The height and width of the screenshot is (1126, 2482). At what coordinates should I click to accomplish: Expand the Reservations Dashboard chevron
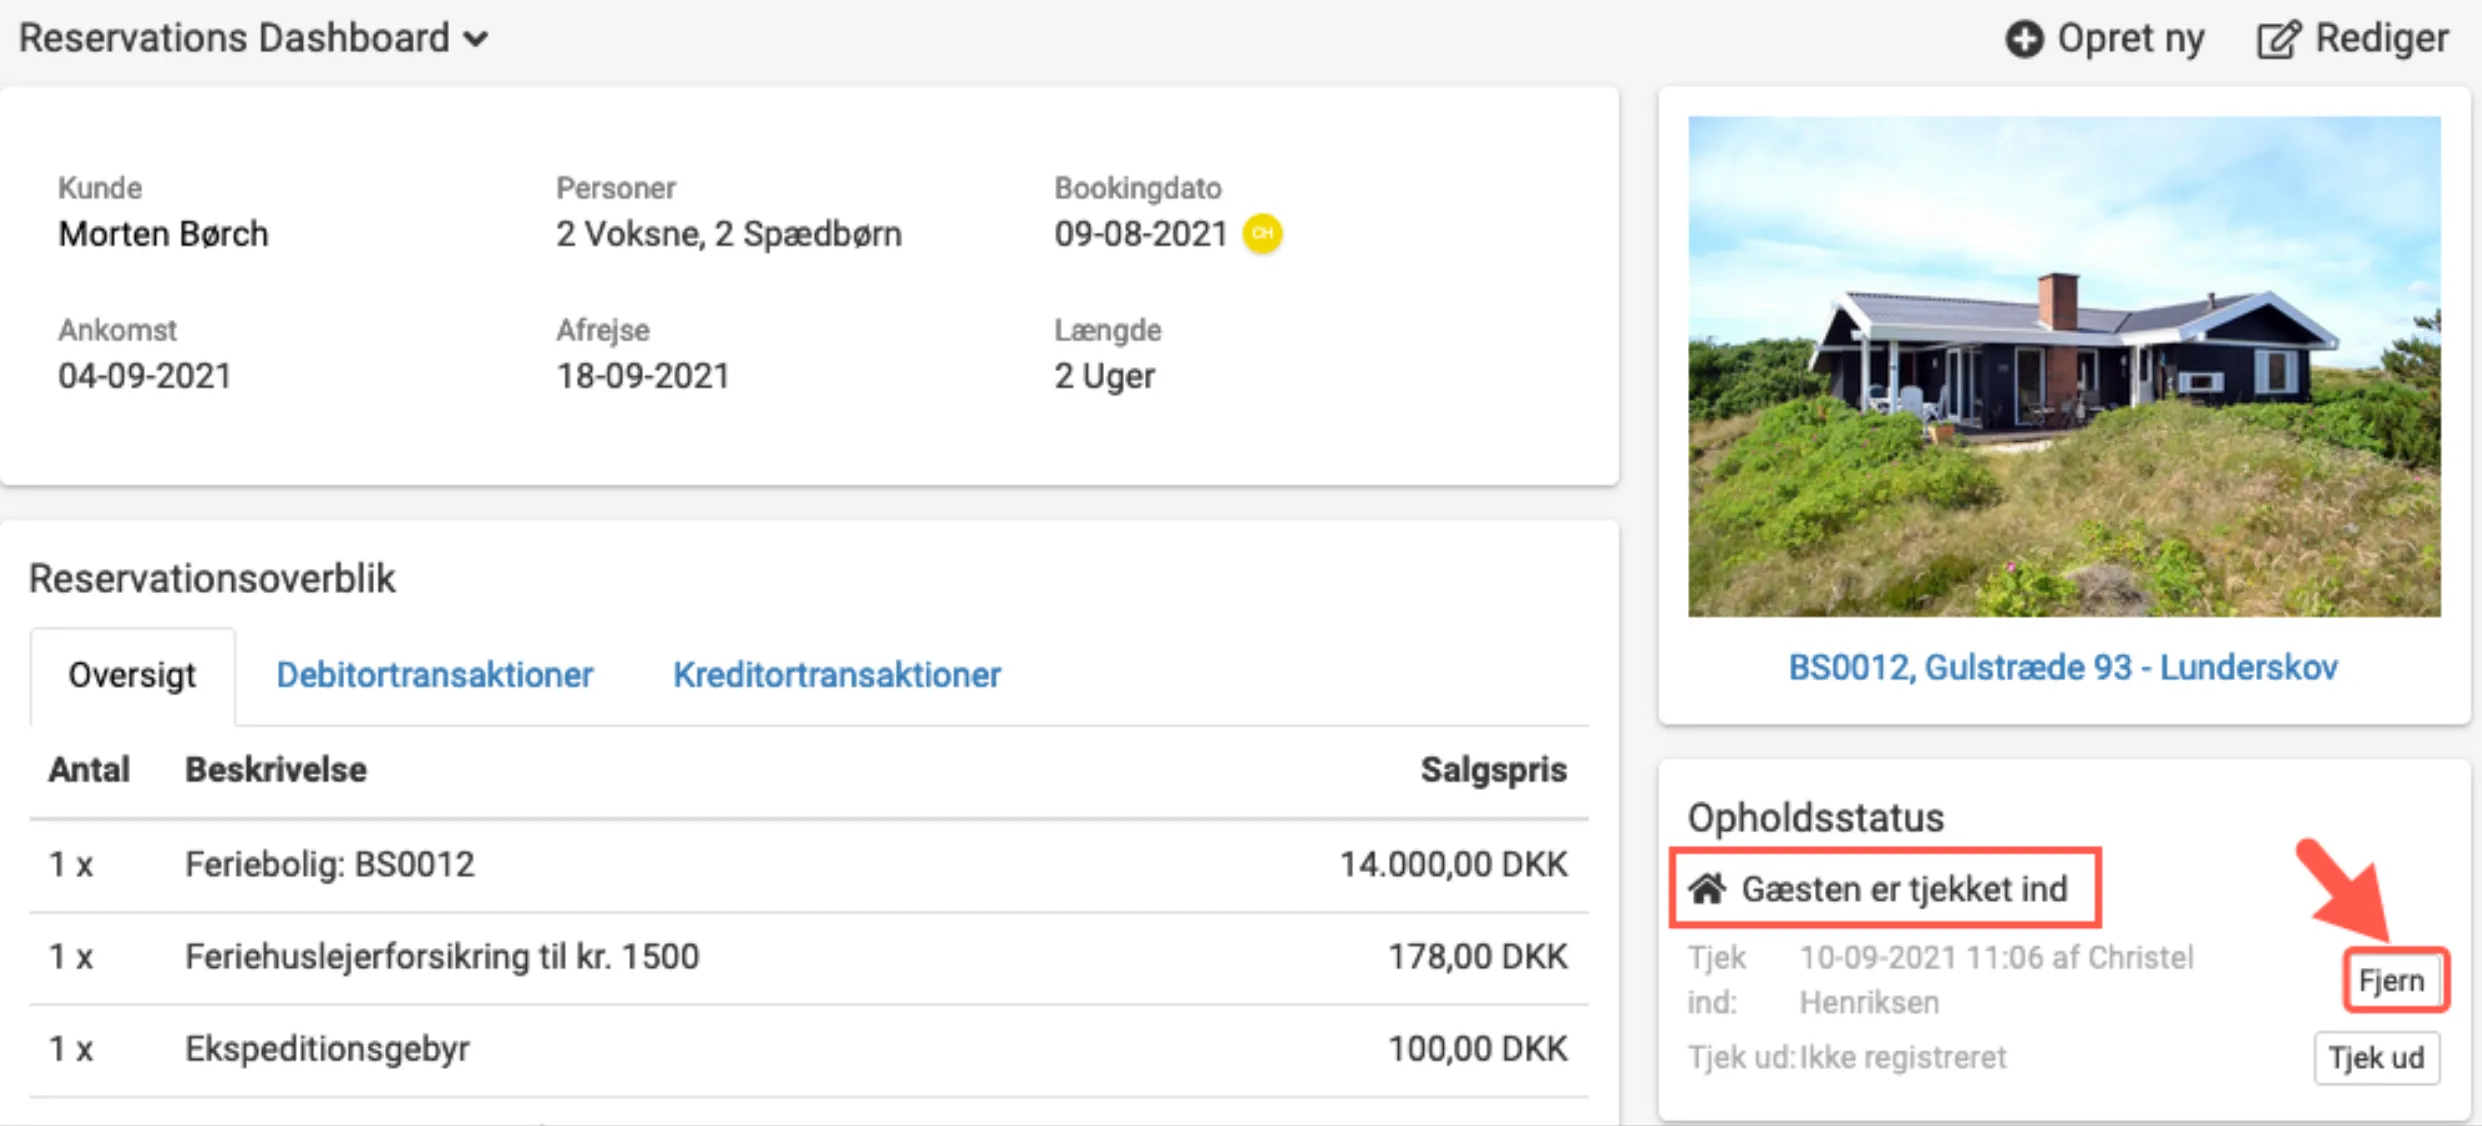tap(477, 40)
